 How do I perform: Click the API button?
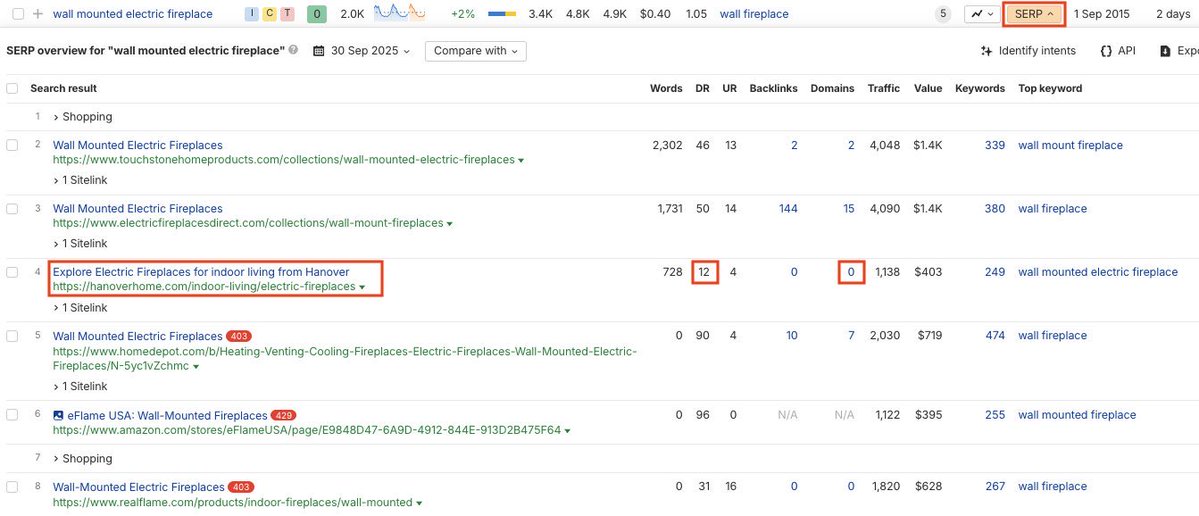coord(1118,50)
